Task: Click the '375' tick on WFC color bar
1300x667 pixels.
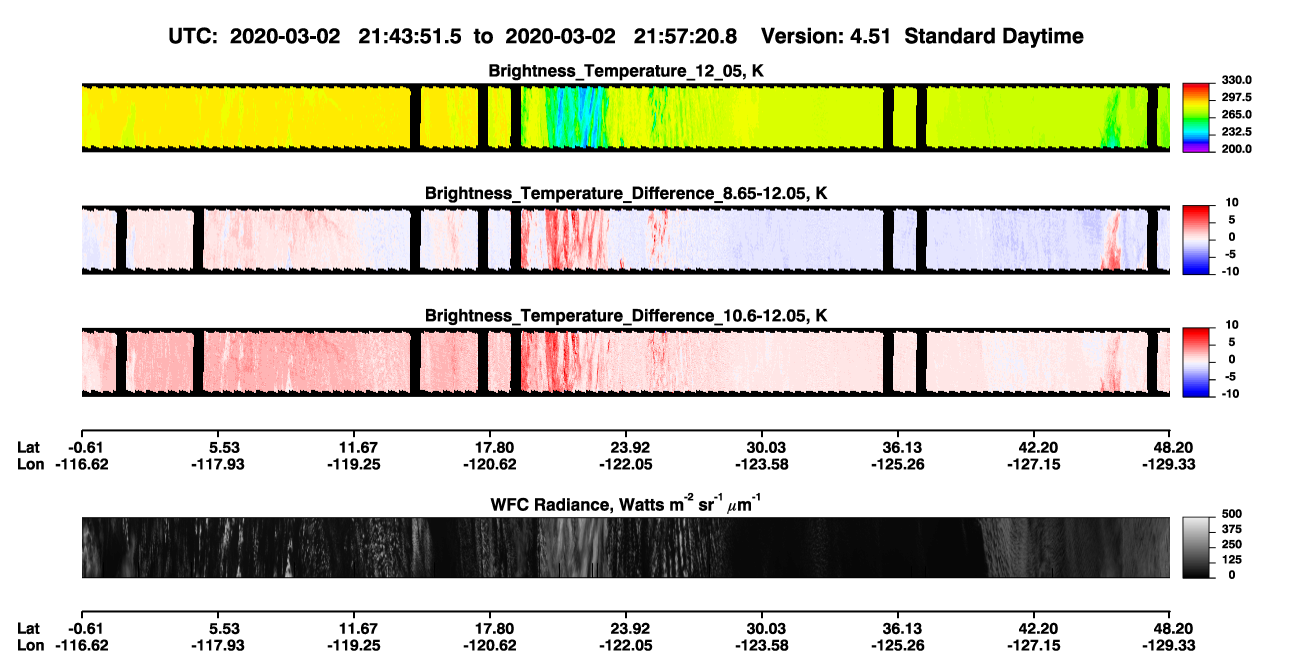Action: coord(1232,531)
